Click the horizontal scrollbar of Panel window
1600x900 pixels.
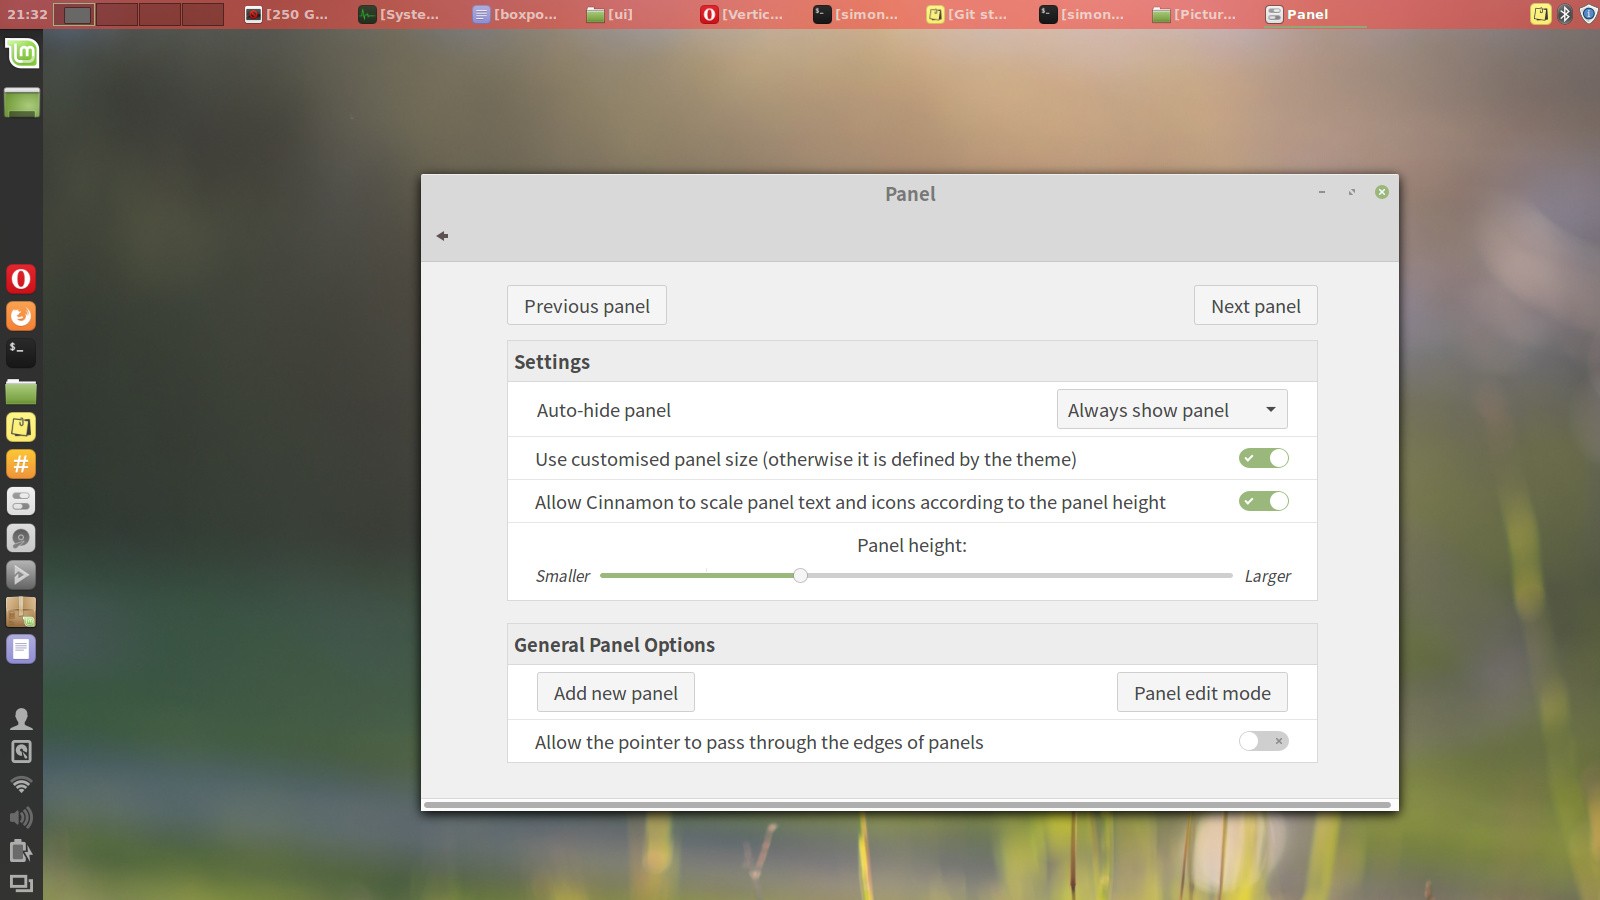pyautogui.click(x=907, y=804)
